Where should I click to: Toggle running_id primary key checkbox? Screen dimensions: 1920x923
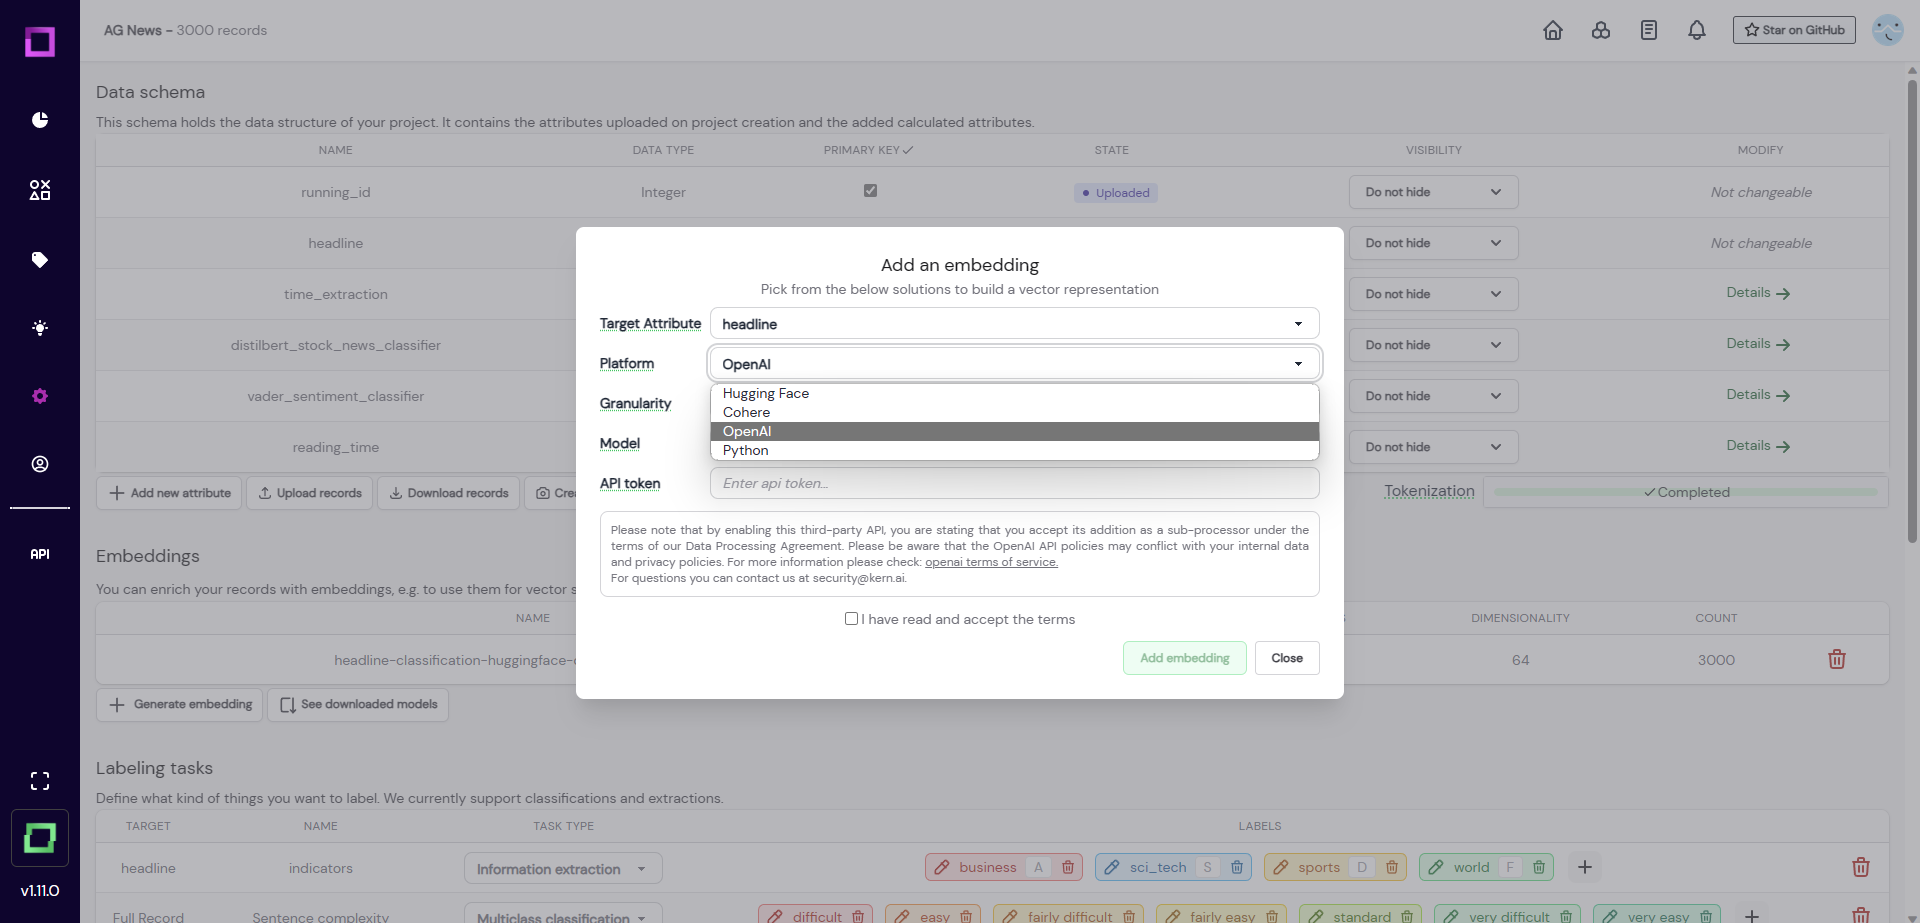pyautogui.click(x=870, y=191)
